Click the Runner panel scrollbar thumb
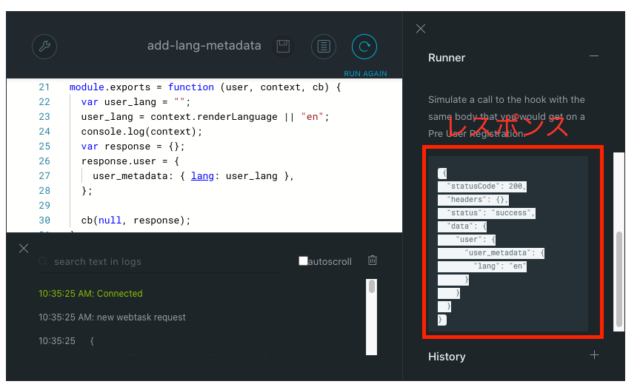 coord(619,279)
